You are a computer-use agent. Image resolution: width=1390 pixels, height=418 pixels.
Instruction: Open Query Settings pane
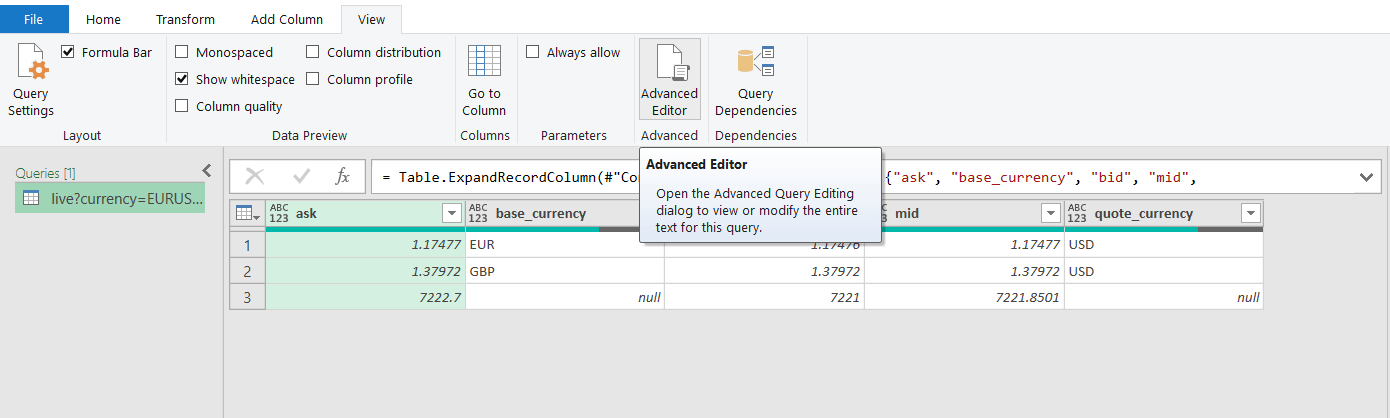[31, 81]
